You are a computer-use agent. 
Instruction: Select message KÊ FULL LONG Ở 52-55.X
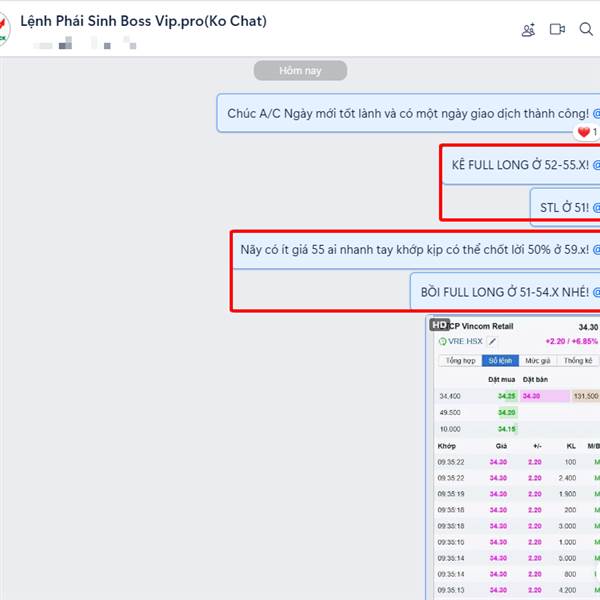pos(521,165)
